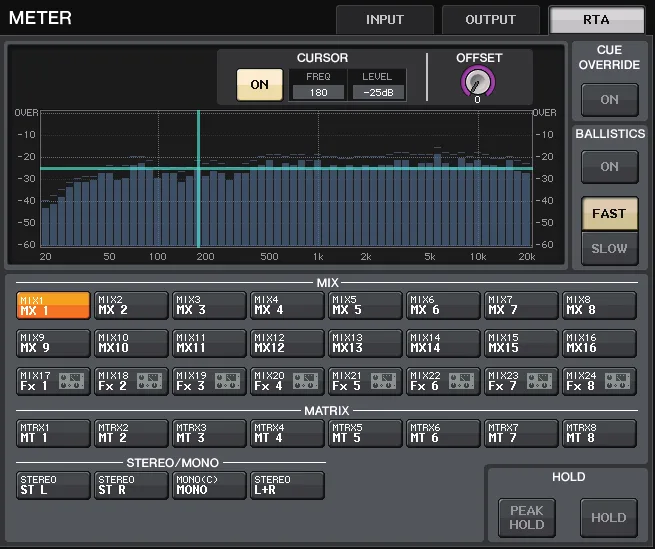Select the OFFSET knob
Viewport: 655px width, 549px height.
click(477, 81)
